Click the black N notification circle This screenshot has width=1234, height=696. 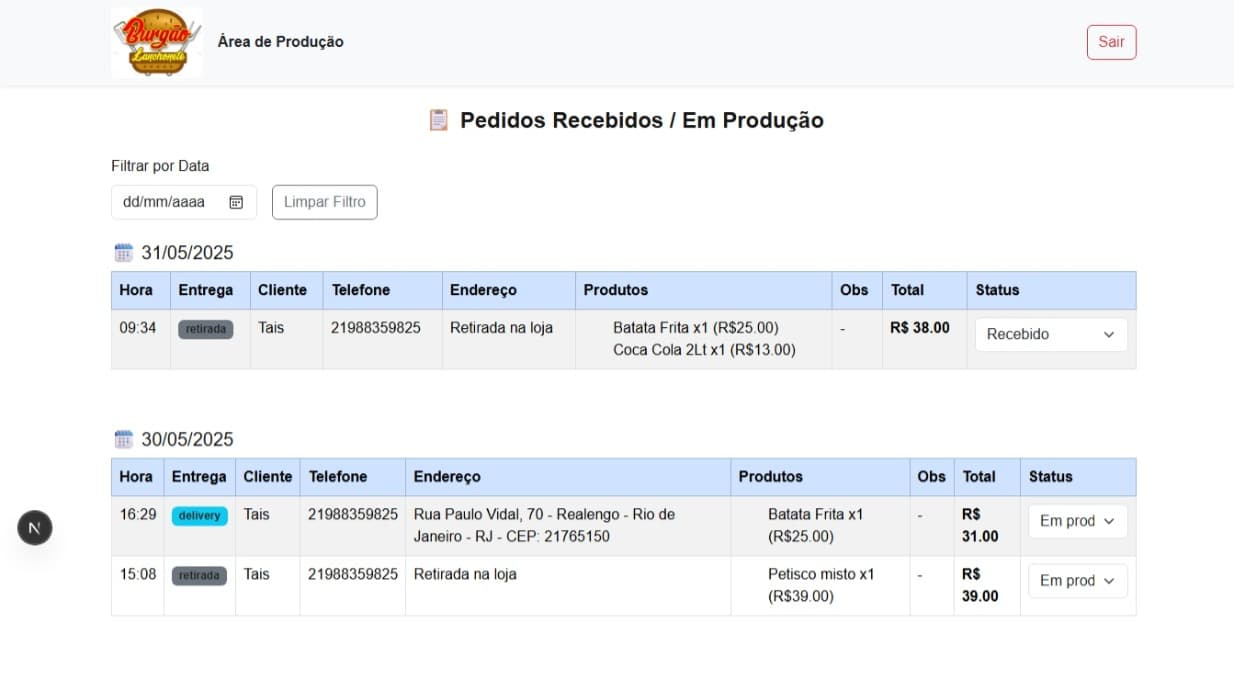click(x=35, y=527)
